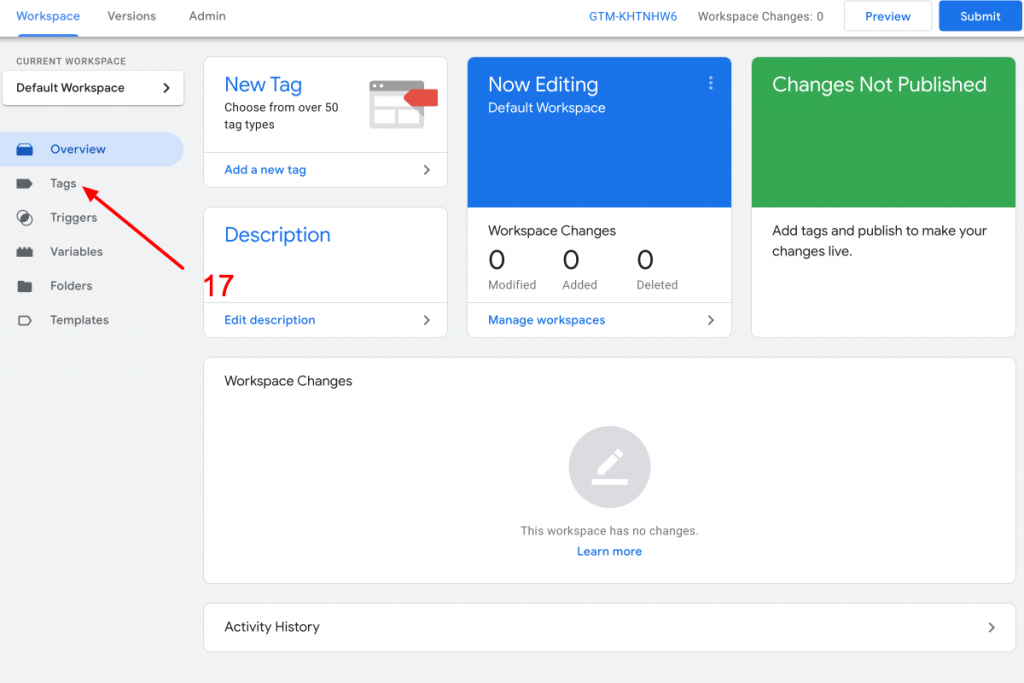
Task: Click the Activity History title text
Action: point(272,627)
